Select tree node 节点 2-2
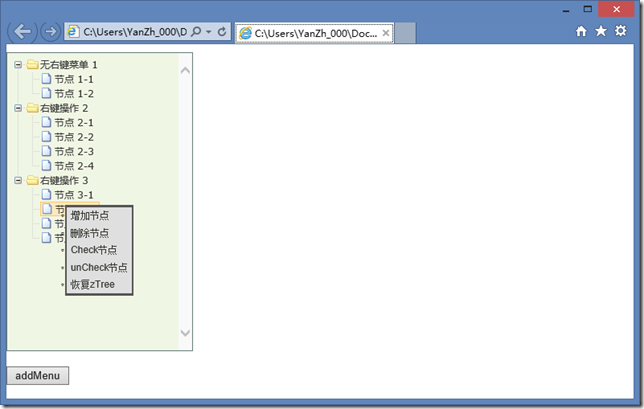Image resolution: width=644 pixels, height=409 pixels. [x=74, y=137]
